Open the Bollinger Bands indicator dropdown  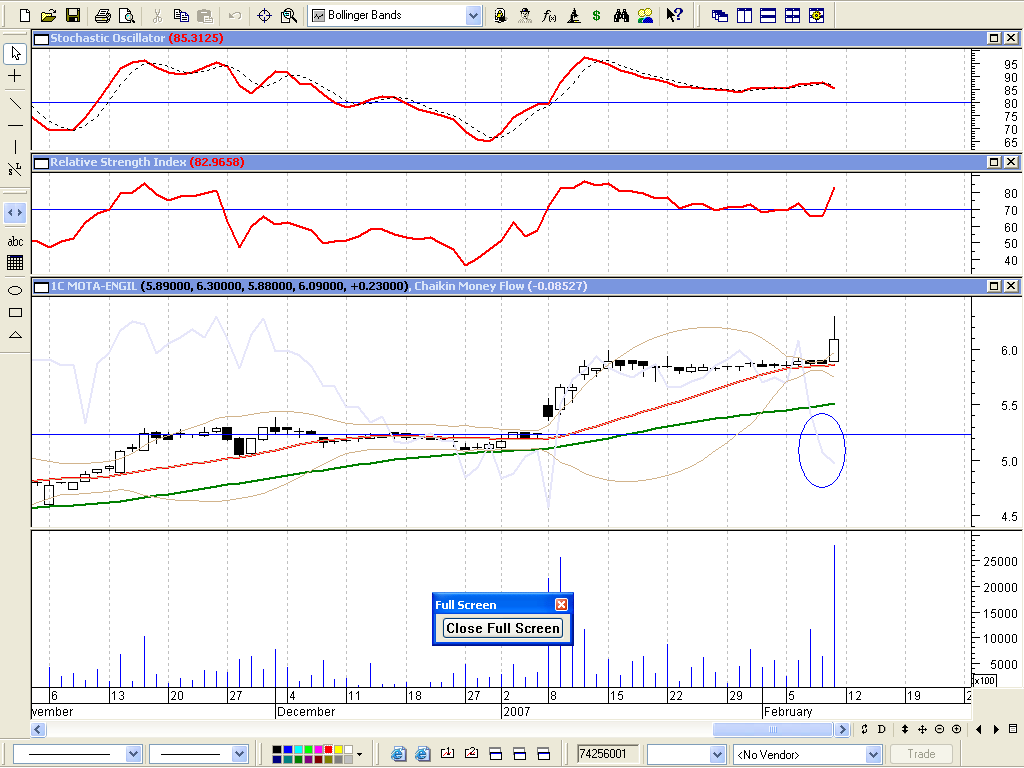(x=473, y=16)
